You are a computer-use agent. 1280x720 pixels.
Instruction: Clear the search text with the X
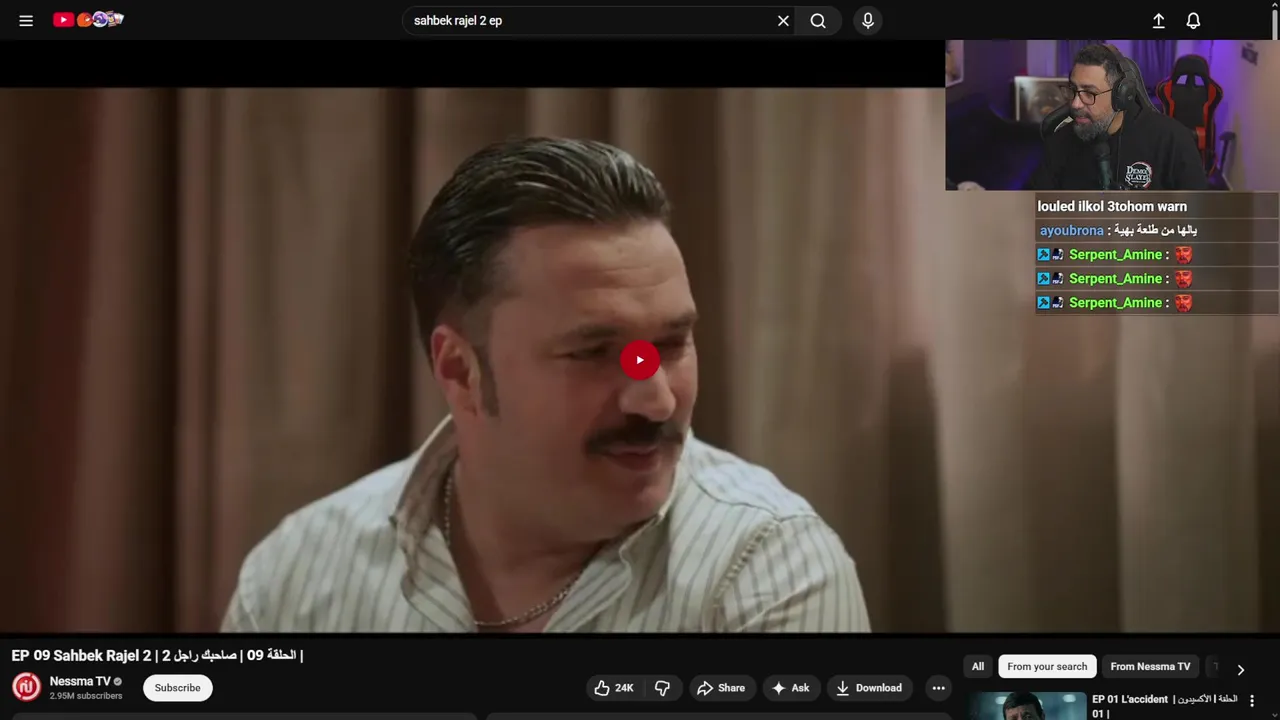(783, 20)
